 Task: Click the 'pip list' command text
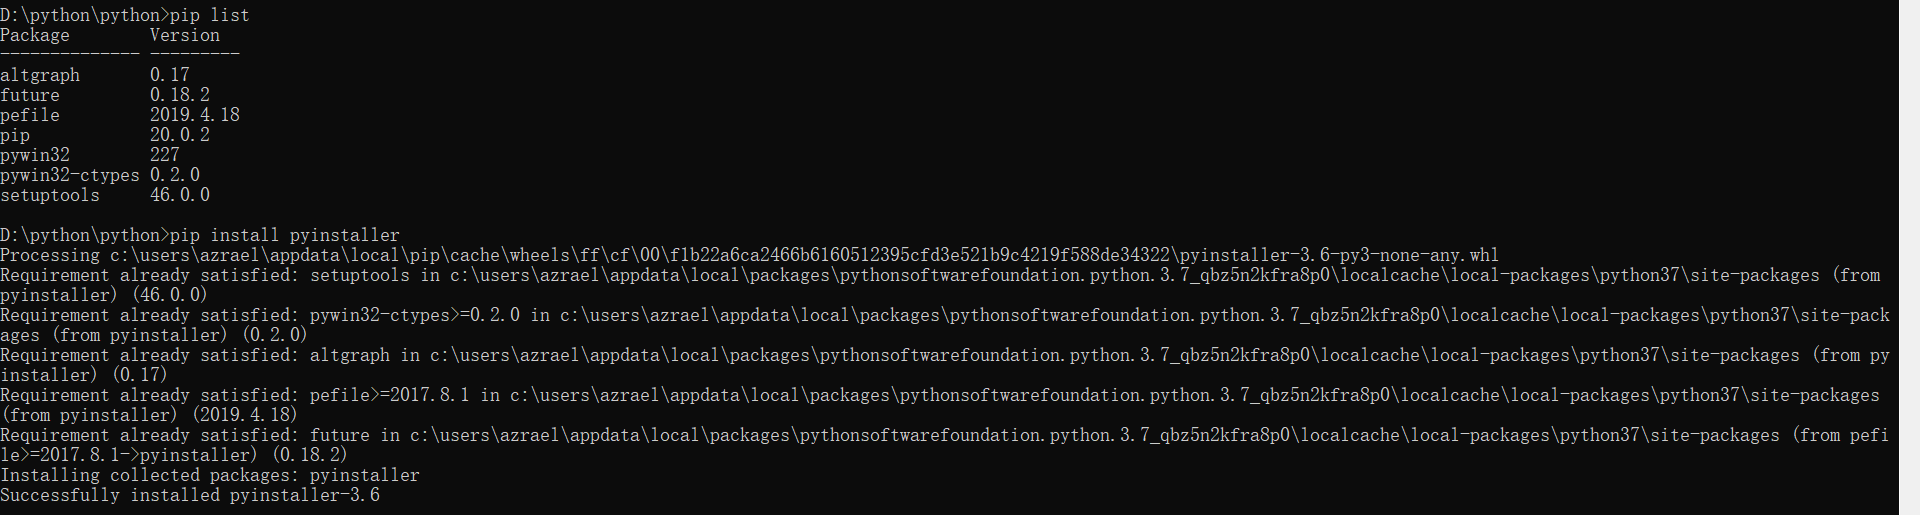[x=210, y=15]
